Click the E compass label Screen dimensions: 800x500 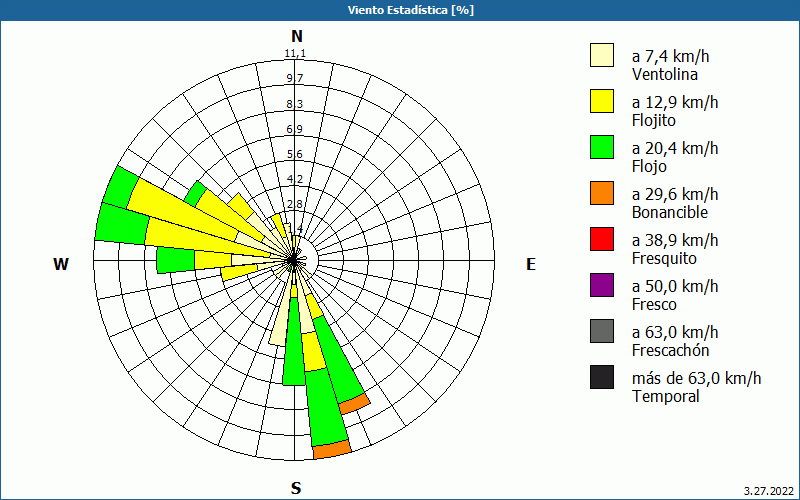point(531,264)
